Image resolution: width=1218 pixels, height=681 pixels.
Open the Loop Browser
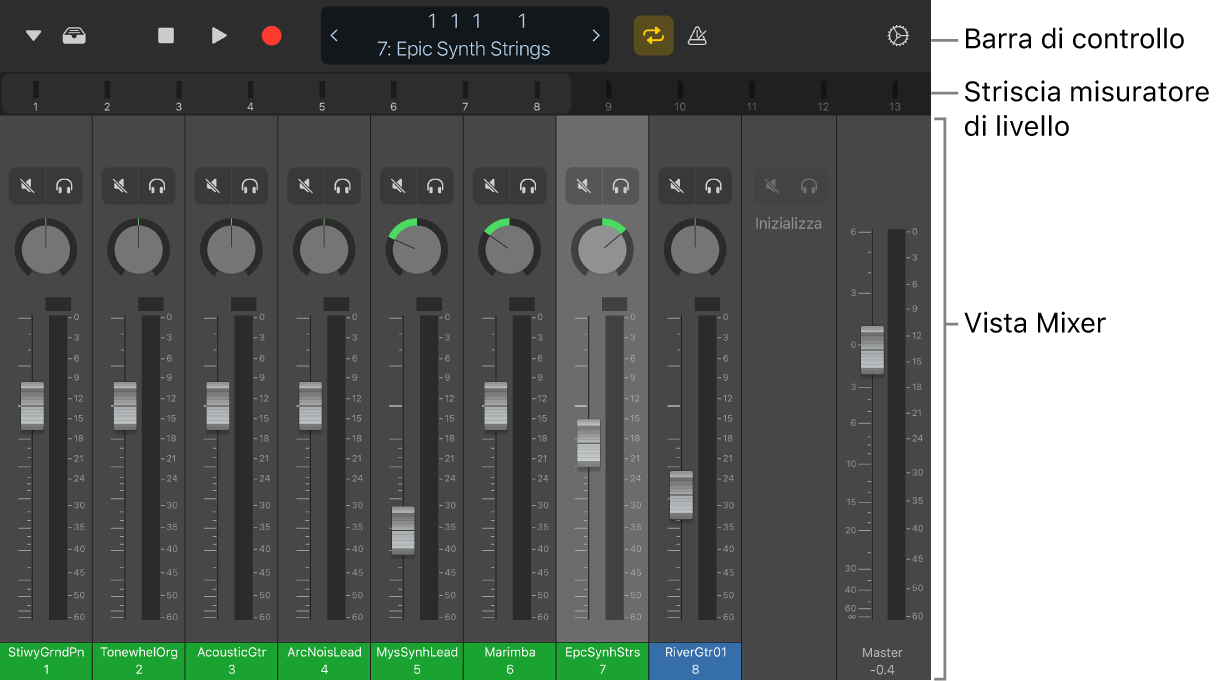point(72,34)
